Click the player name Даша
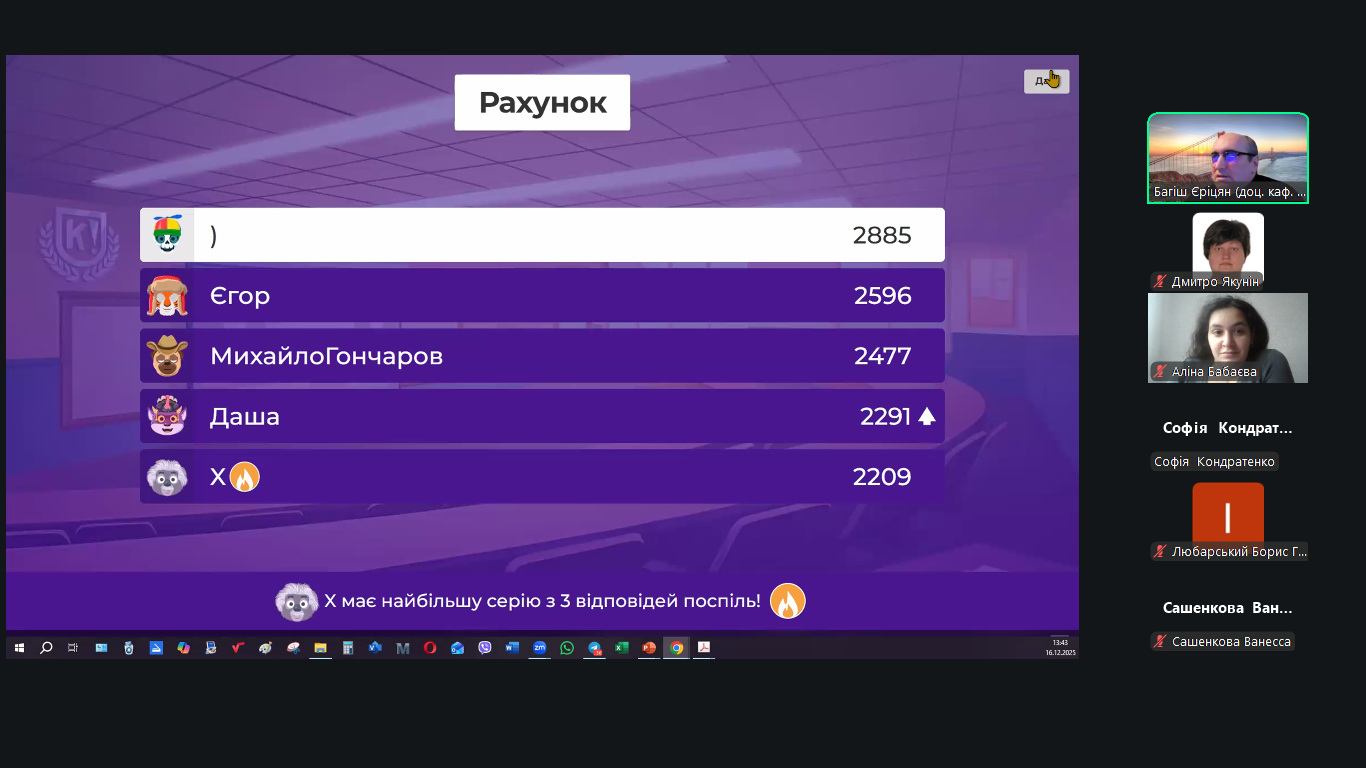 (245, 417)
